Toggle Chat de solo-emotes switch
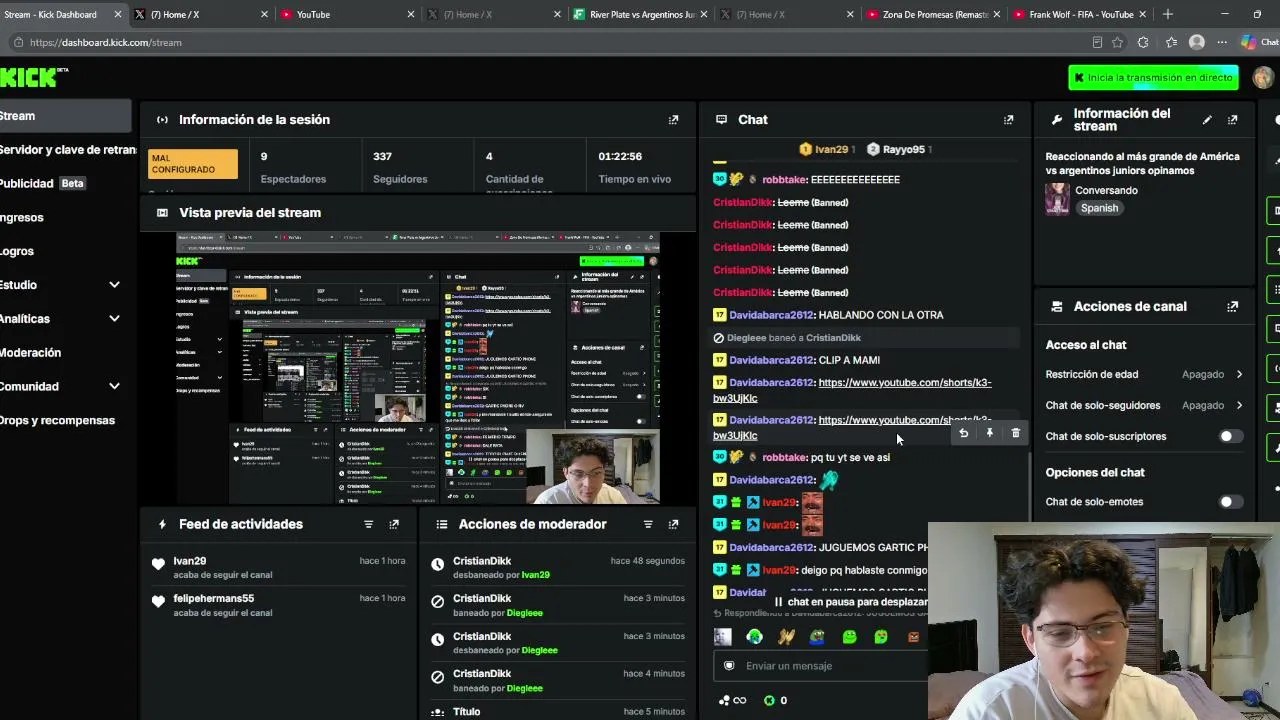Screen dimensions: 1280x720 coord(1230,502)
